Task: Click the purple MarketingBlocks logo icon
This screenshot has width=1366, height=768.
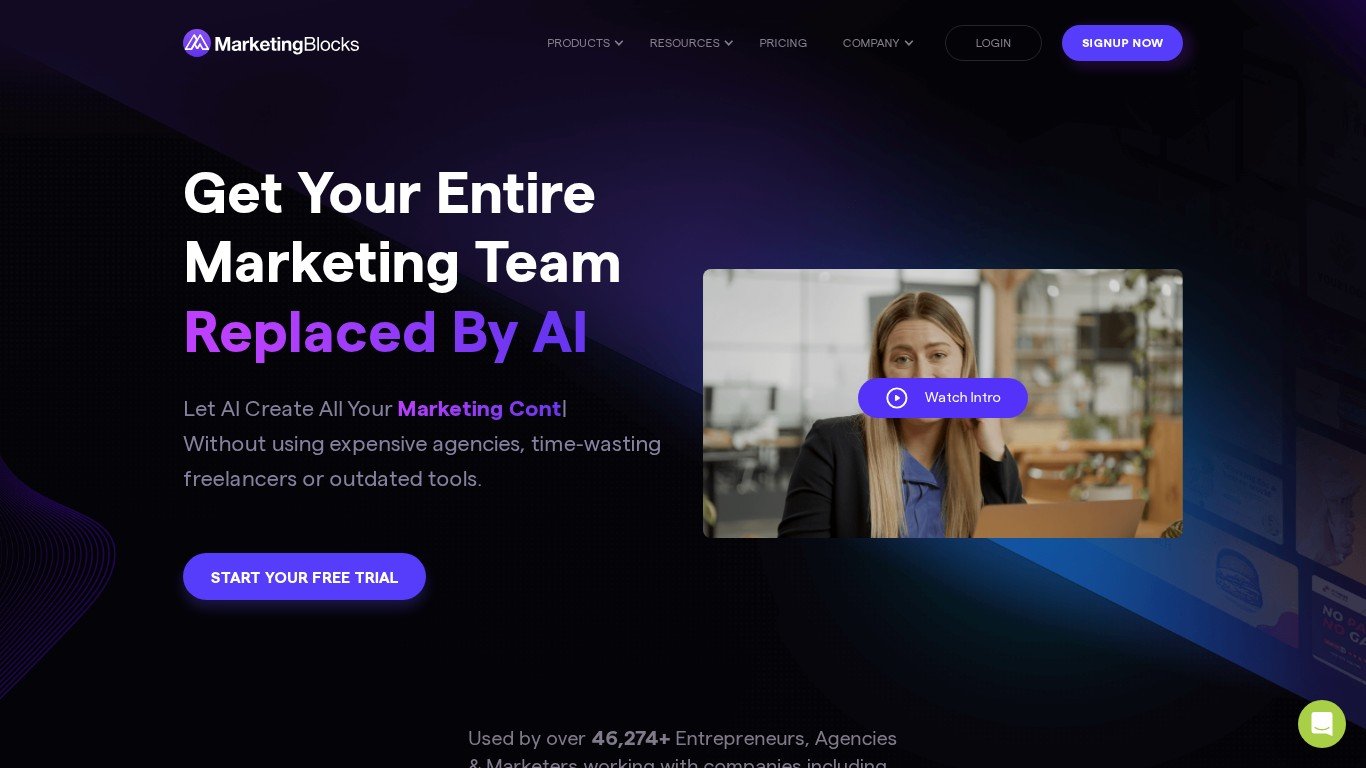Action: (x=197, y=43)
